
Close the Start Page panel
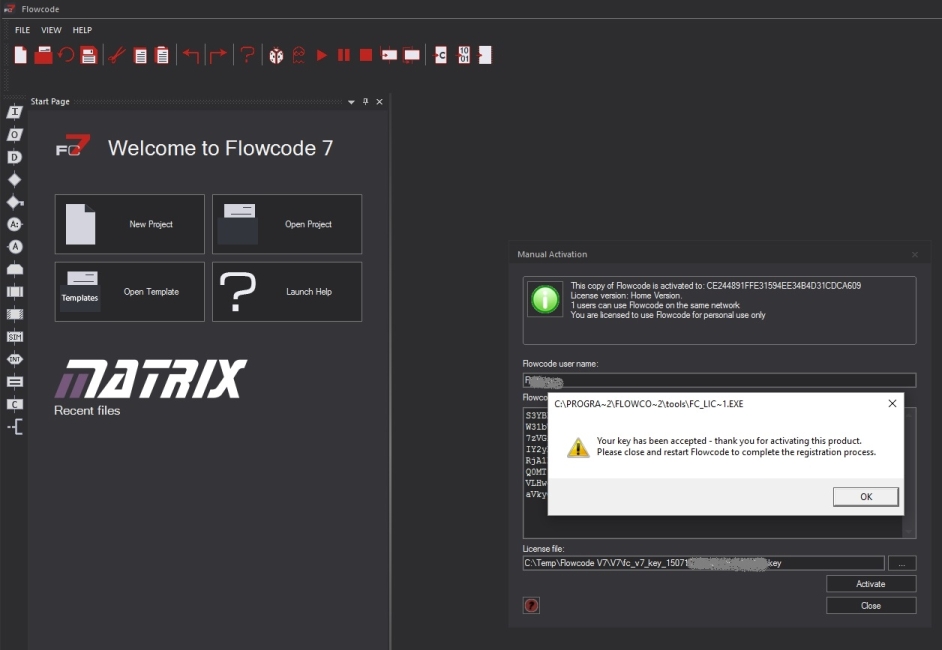pos(380,102)
